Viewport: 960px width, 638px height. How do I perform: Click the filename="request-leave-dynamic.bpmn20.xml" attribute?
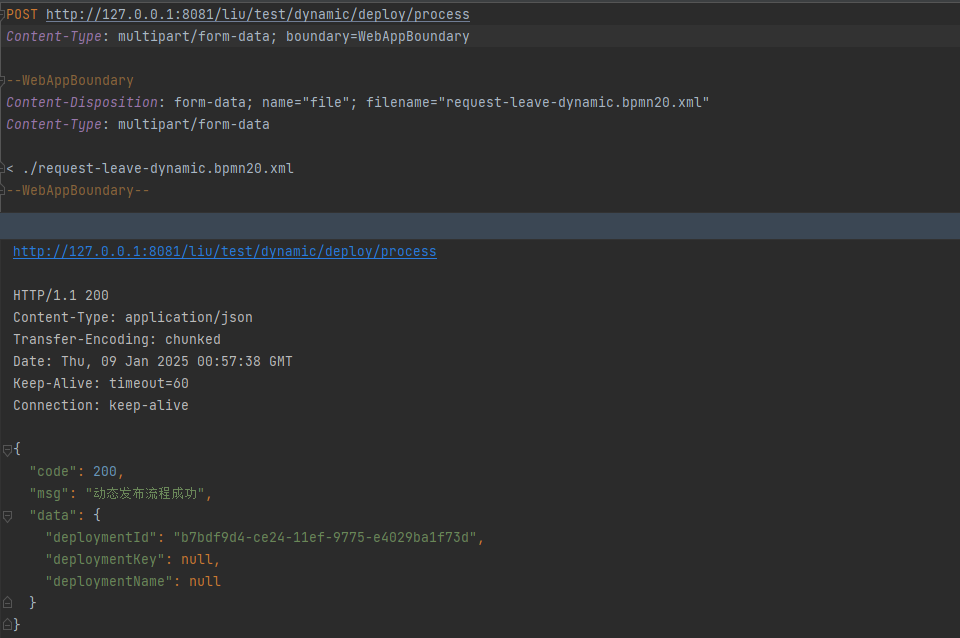pos(537,103)
